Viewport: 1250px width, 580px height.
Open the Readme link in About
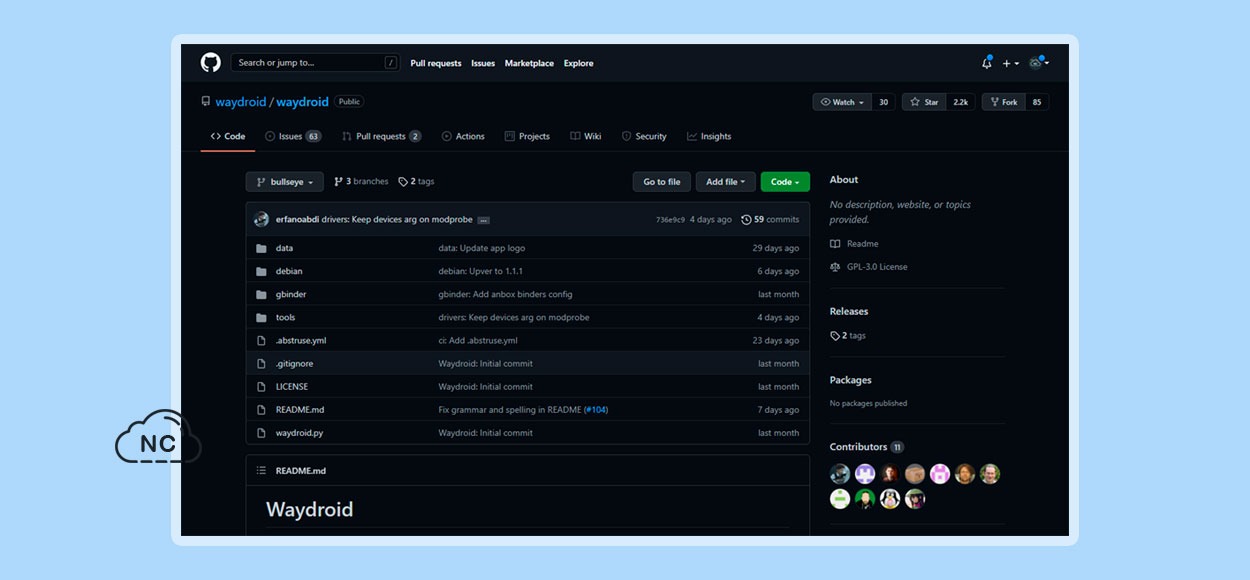tap(863, 244)
